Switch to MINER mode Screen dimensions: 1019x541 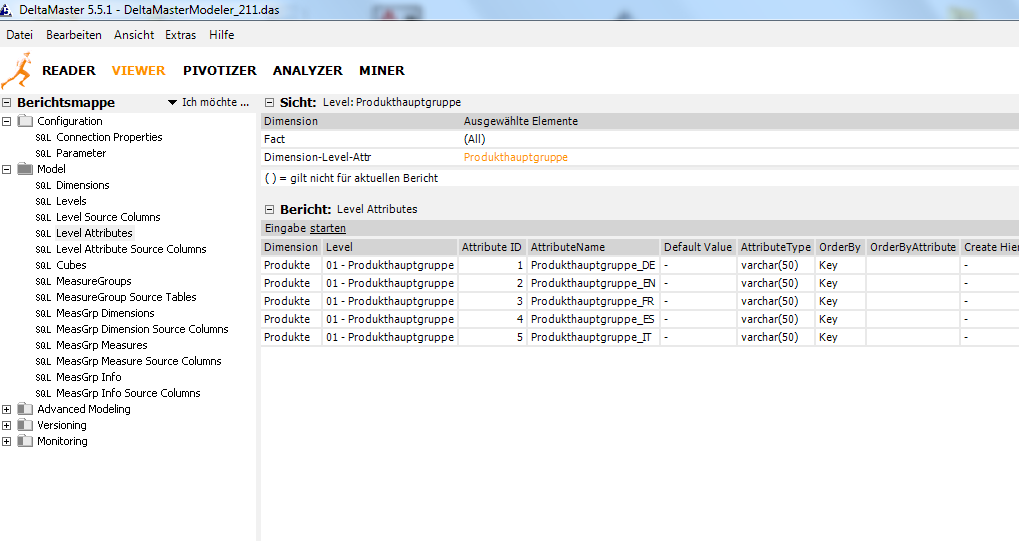point(382,70)
